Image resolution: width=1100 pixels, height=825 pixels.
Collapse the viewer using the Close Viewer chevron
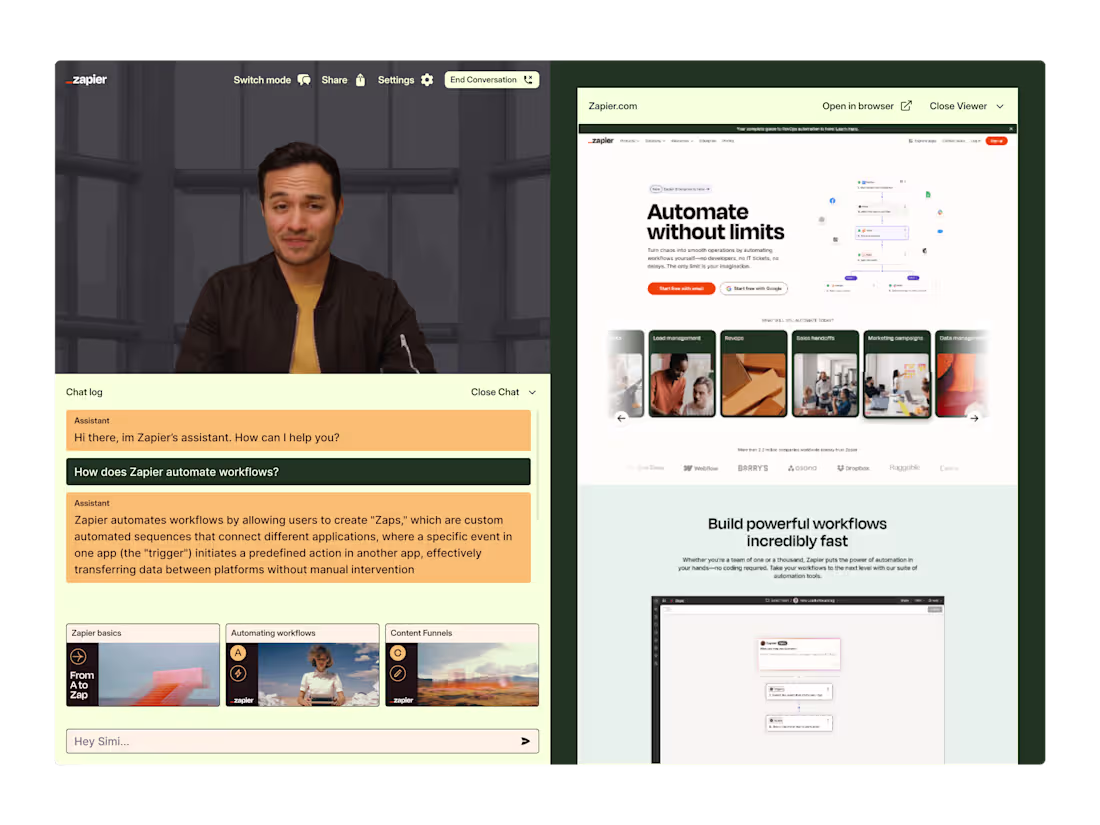coord(1000,107)
